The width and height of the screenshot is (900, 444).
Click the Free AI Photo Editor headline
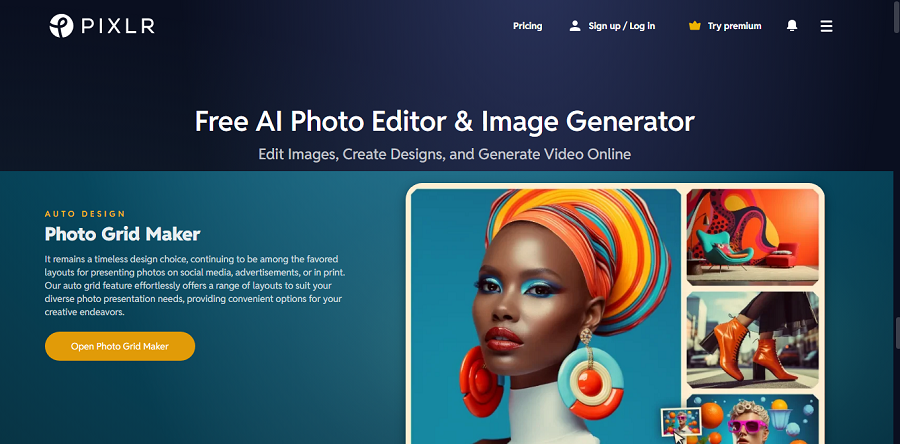tap(445, 122)
